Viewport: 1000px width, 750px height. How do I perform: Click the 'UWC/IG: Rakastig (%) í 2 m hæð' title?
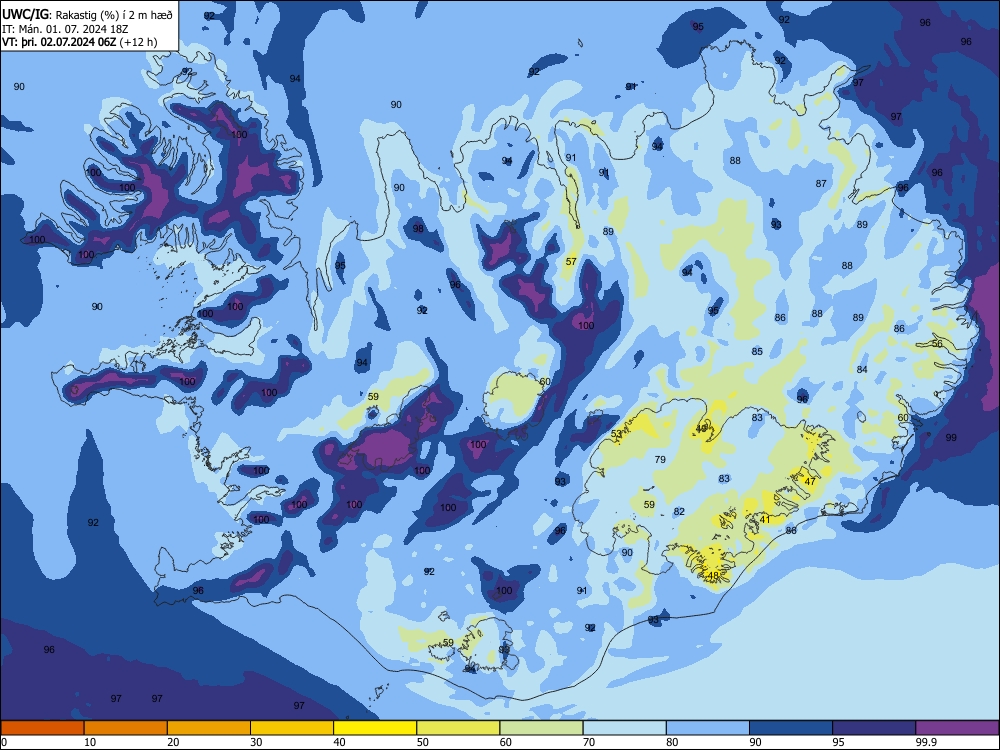tap(87, 15)
